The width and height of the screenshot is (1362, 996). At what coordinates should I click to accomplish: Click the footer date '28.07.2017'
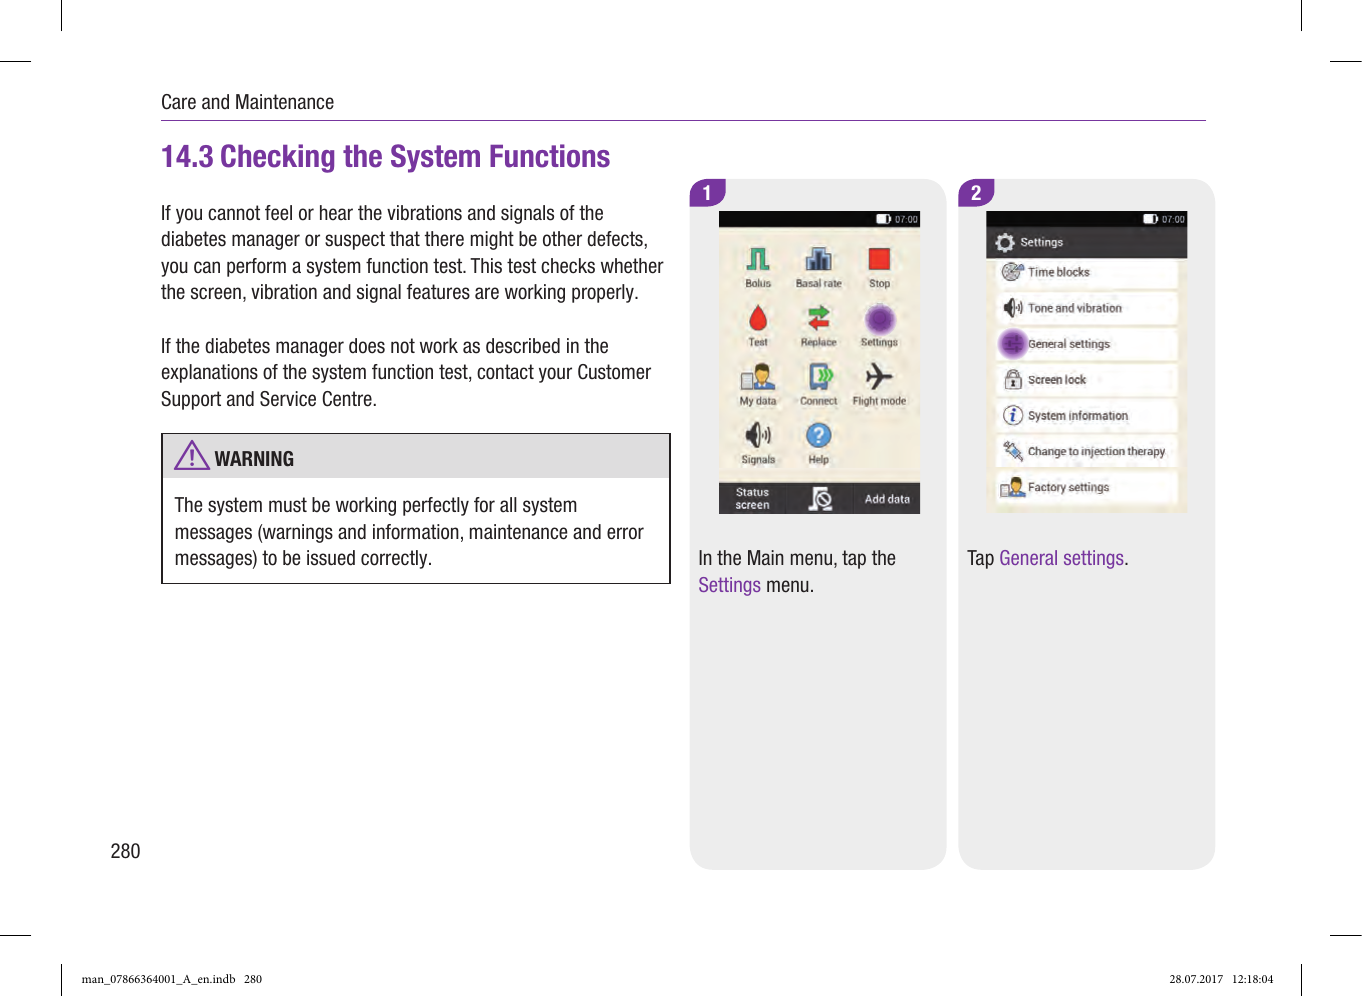pyautogui.click(x=1196, y=979)
